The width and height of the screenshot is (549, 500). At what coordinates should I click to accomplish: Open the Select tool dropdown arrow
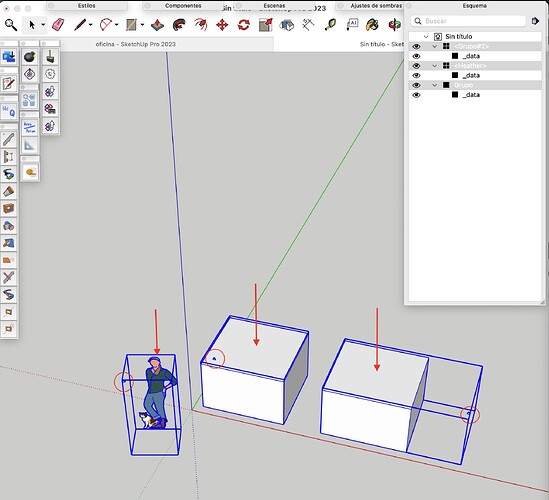pyautogui.click(x=43, y=25)
